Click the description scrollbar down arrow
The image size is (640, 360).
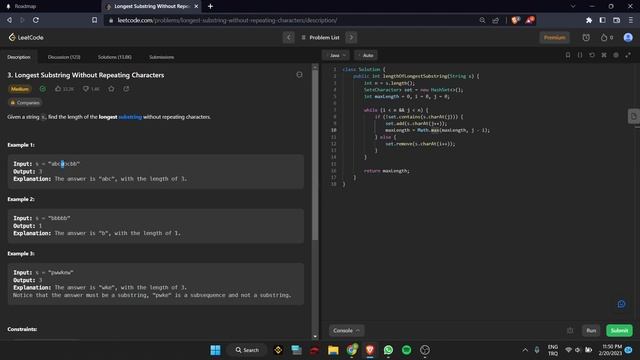coord(315,336)
